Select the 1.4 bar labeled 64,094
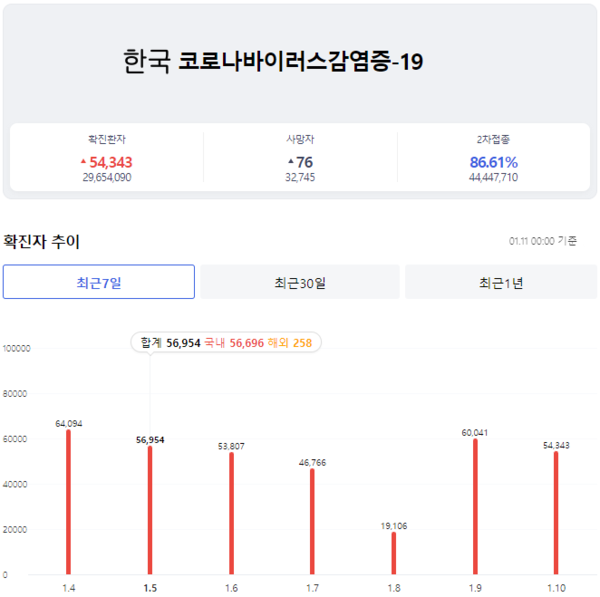The height and width of the screenshot is (597, 600). point(68,502)
